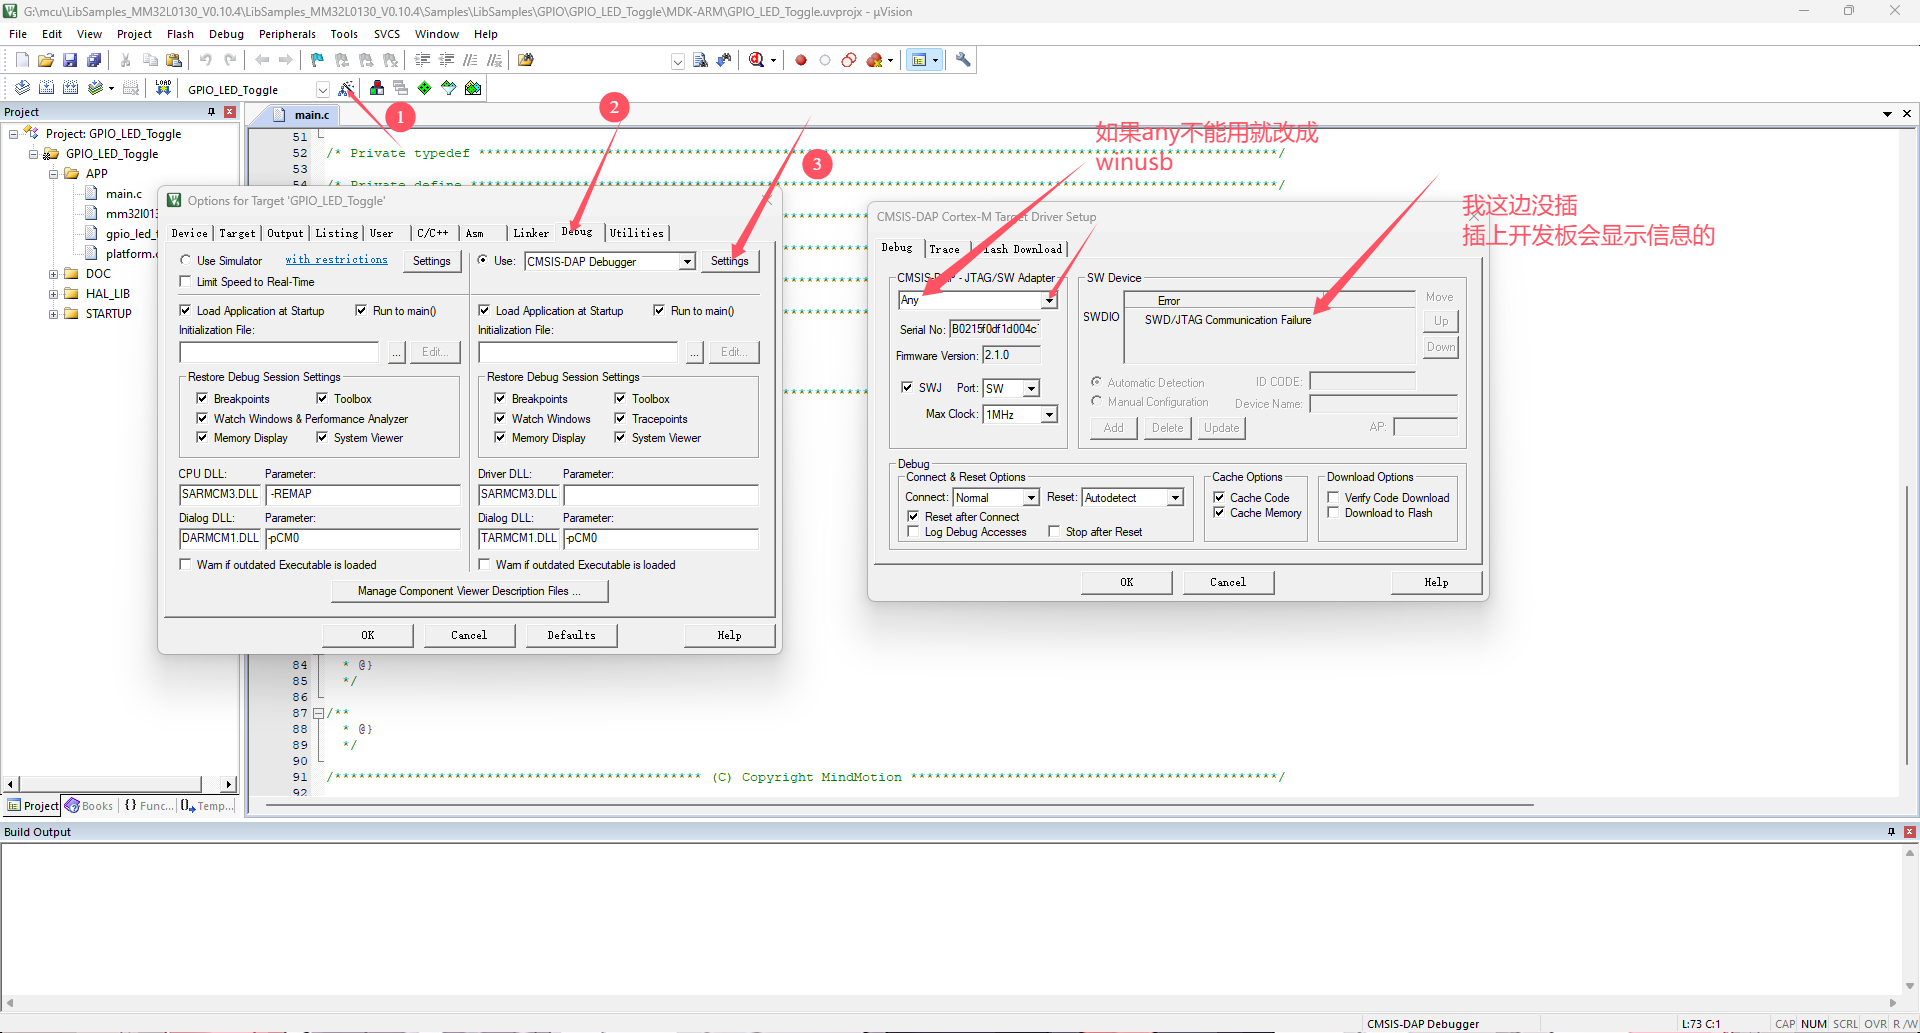Enable the Verify Code Download checkbox

1333,497
